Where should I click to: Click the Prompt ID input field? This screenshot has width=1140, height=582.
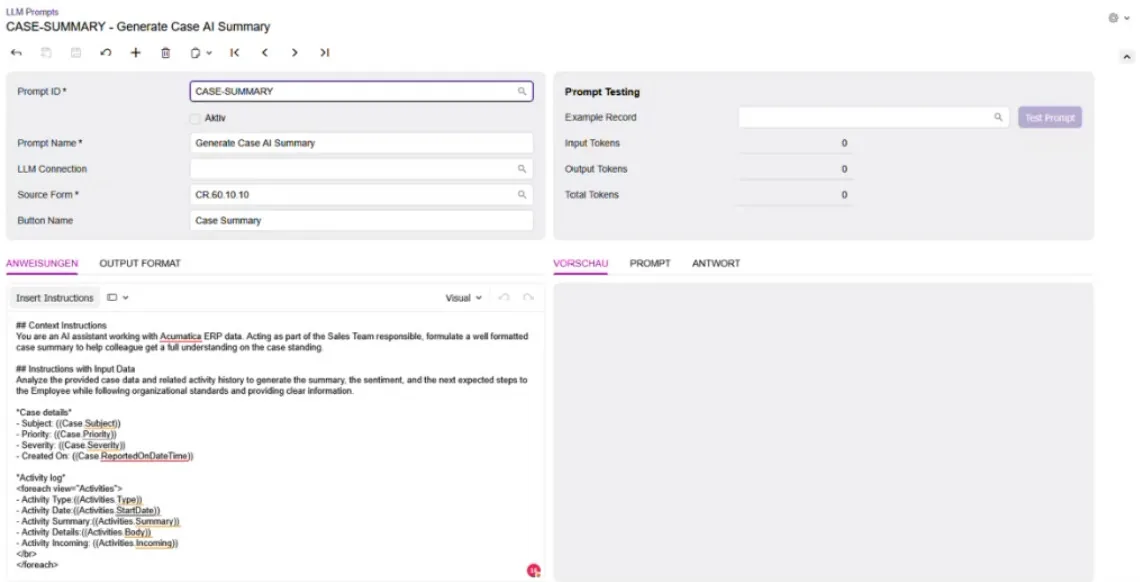[361, 92]
